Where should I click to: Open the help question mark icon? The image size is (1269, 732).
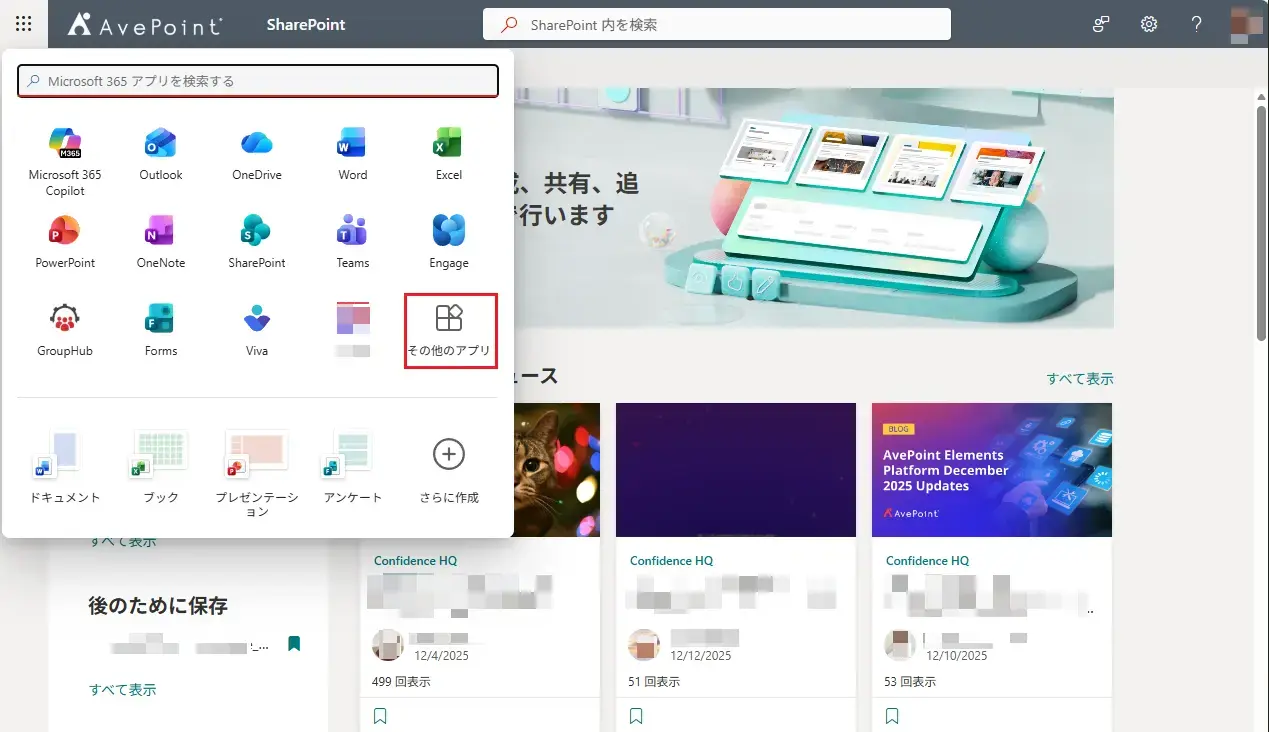tap(1197, 24)
